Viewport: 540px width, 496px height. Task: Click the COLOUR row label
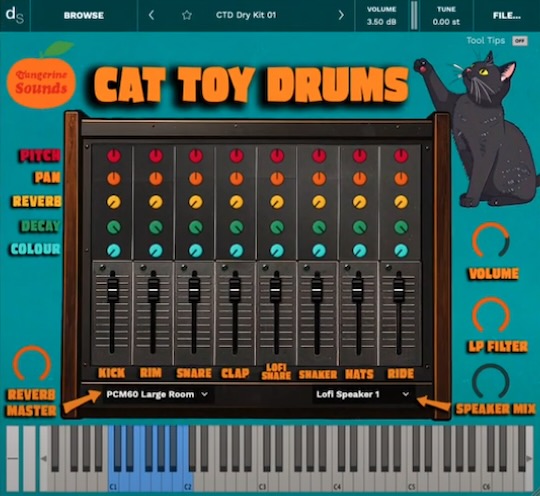click(35, 249)
